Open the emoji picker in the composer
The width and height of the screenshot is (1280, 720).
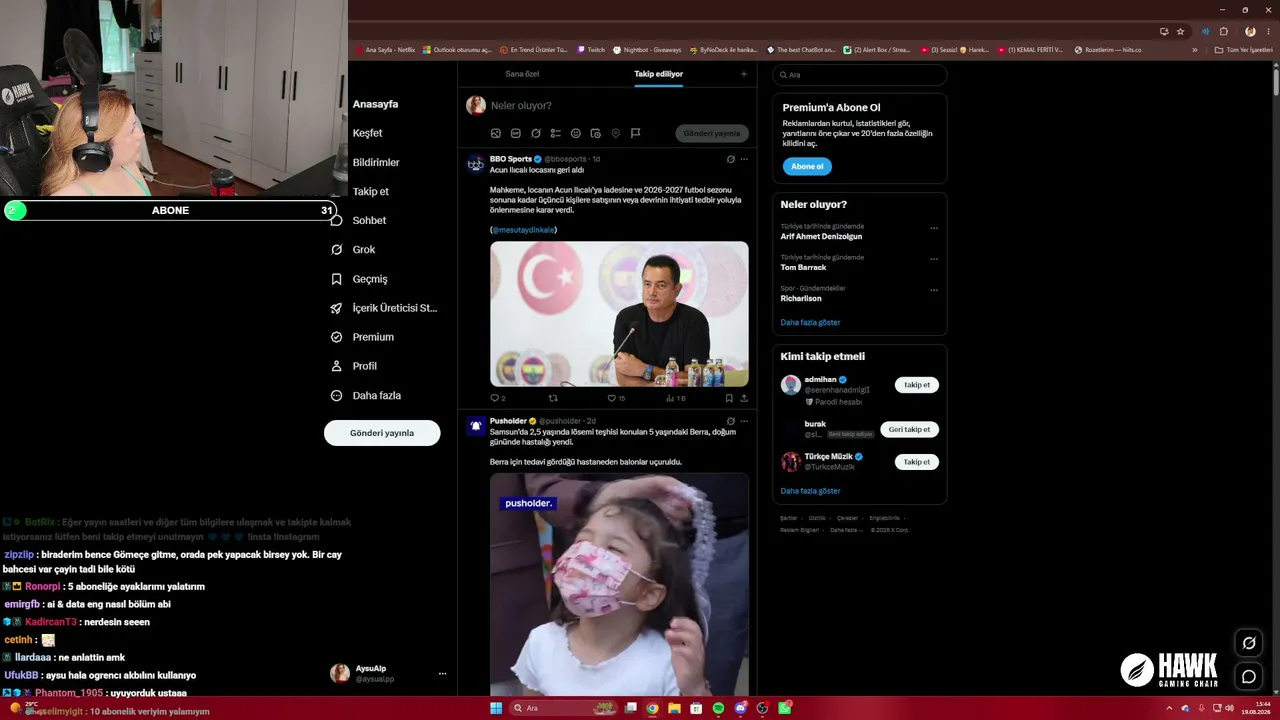(x=576, y=133)
